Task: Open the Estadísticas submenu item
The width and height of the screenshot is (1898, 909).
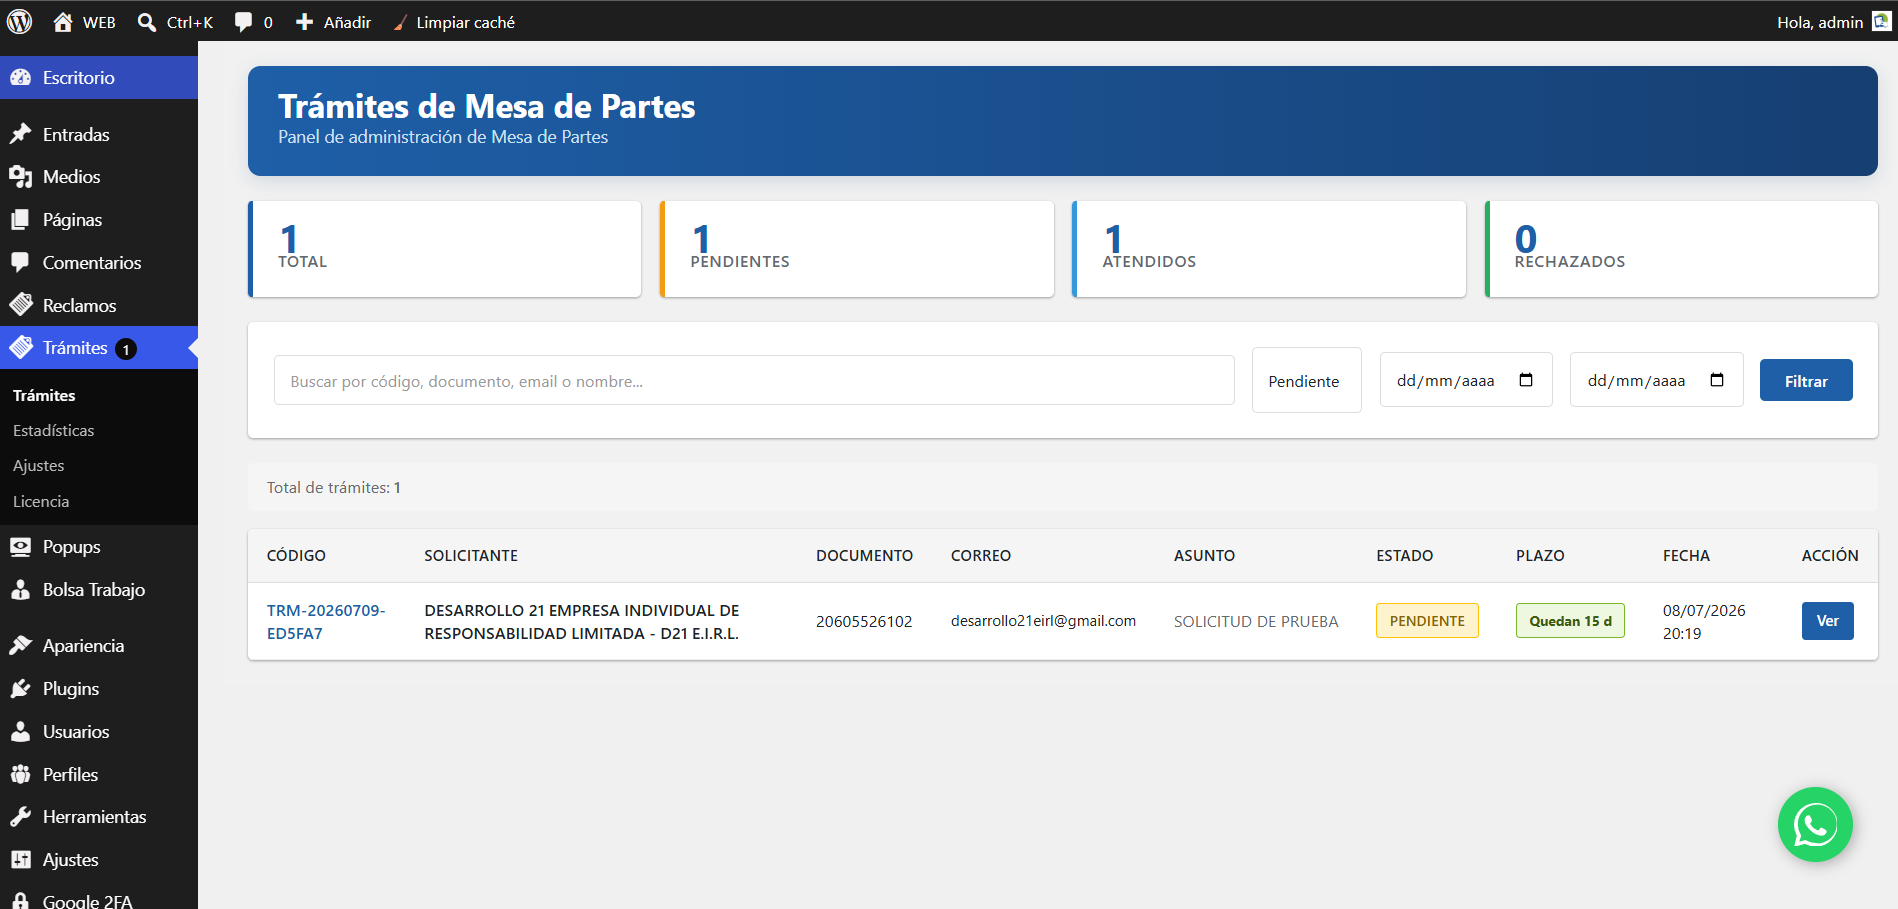Action: coord(54,430)
